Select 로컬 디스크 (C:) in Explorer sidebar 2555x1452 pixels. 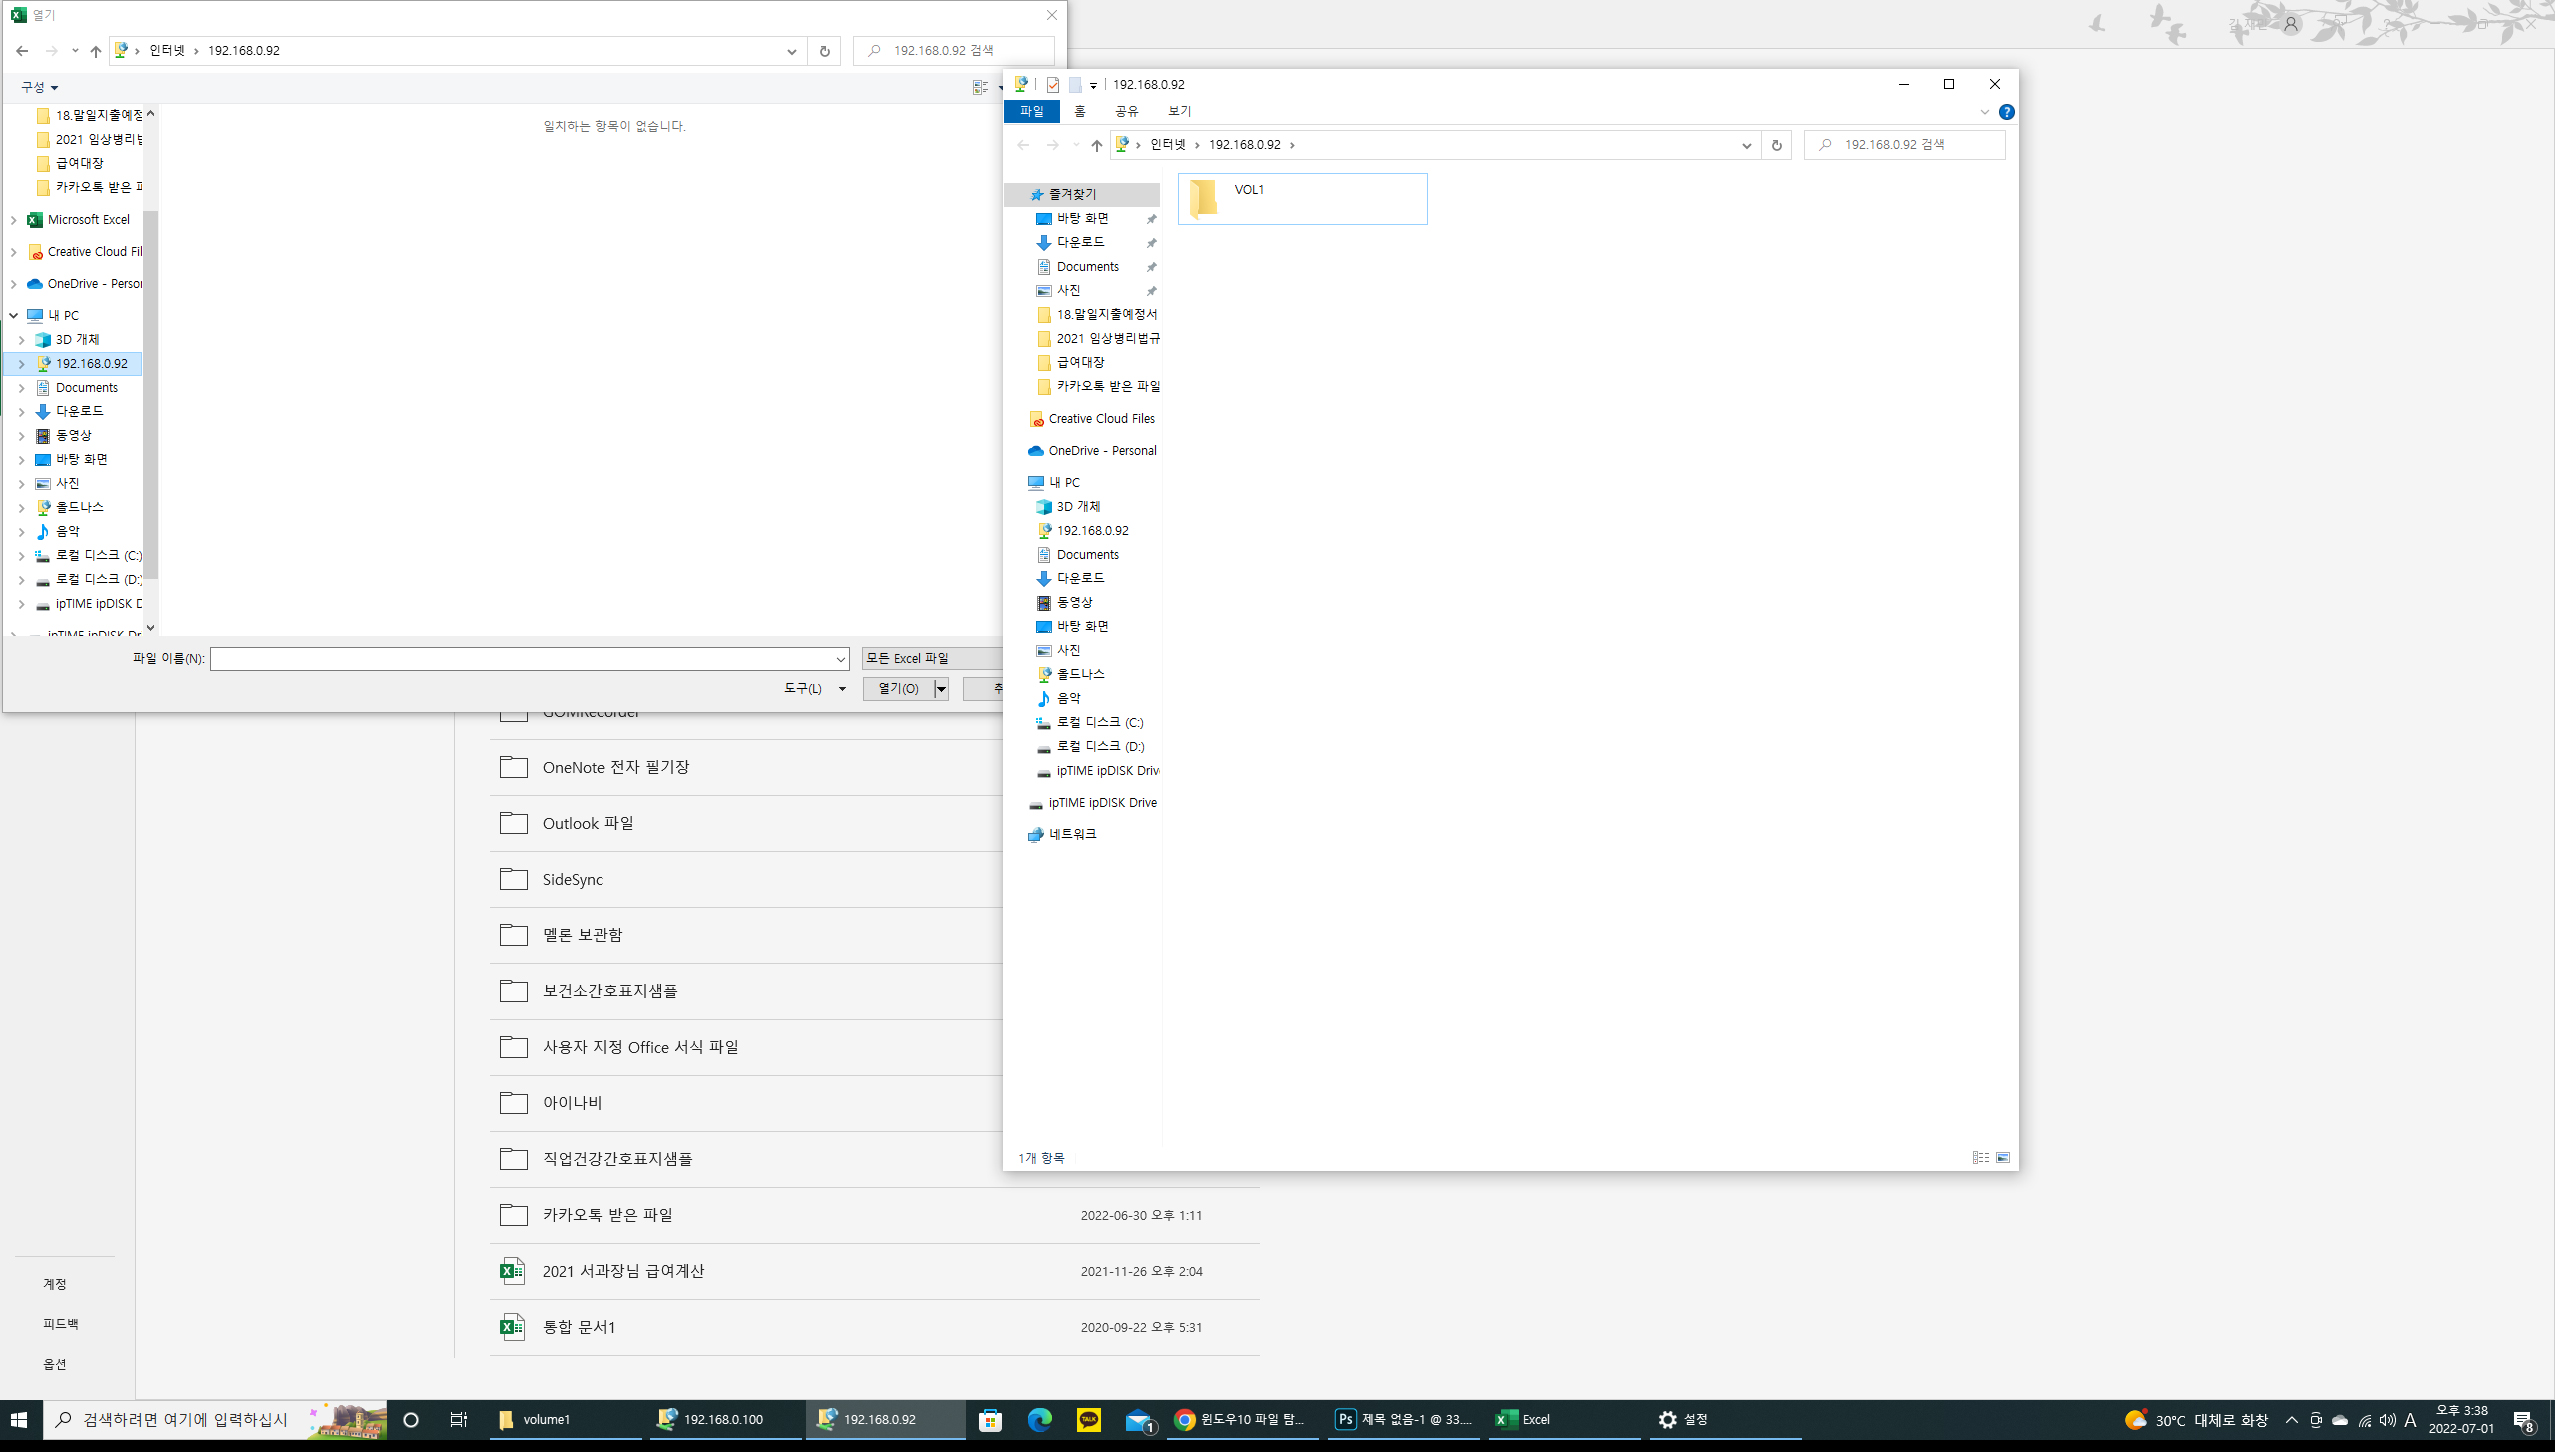[1099, 722]
